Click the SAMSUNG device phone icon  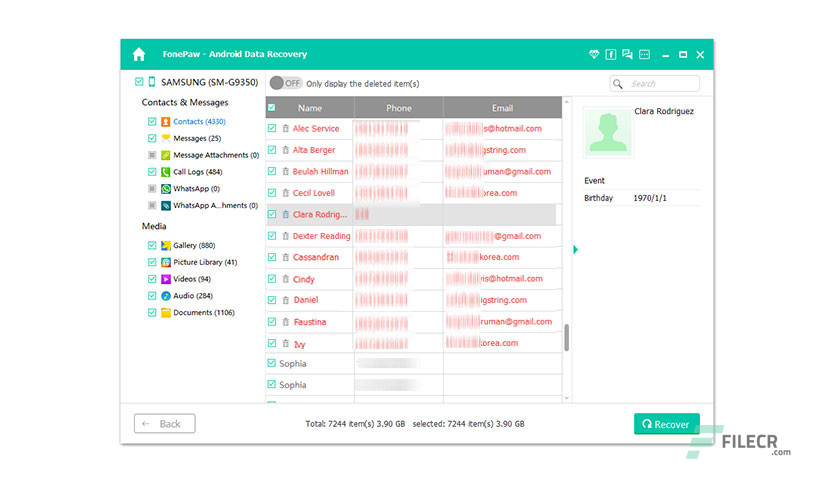pyautogui.click(x=152, y=82)
